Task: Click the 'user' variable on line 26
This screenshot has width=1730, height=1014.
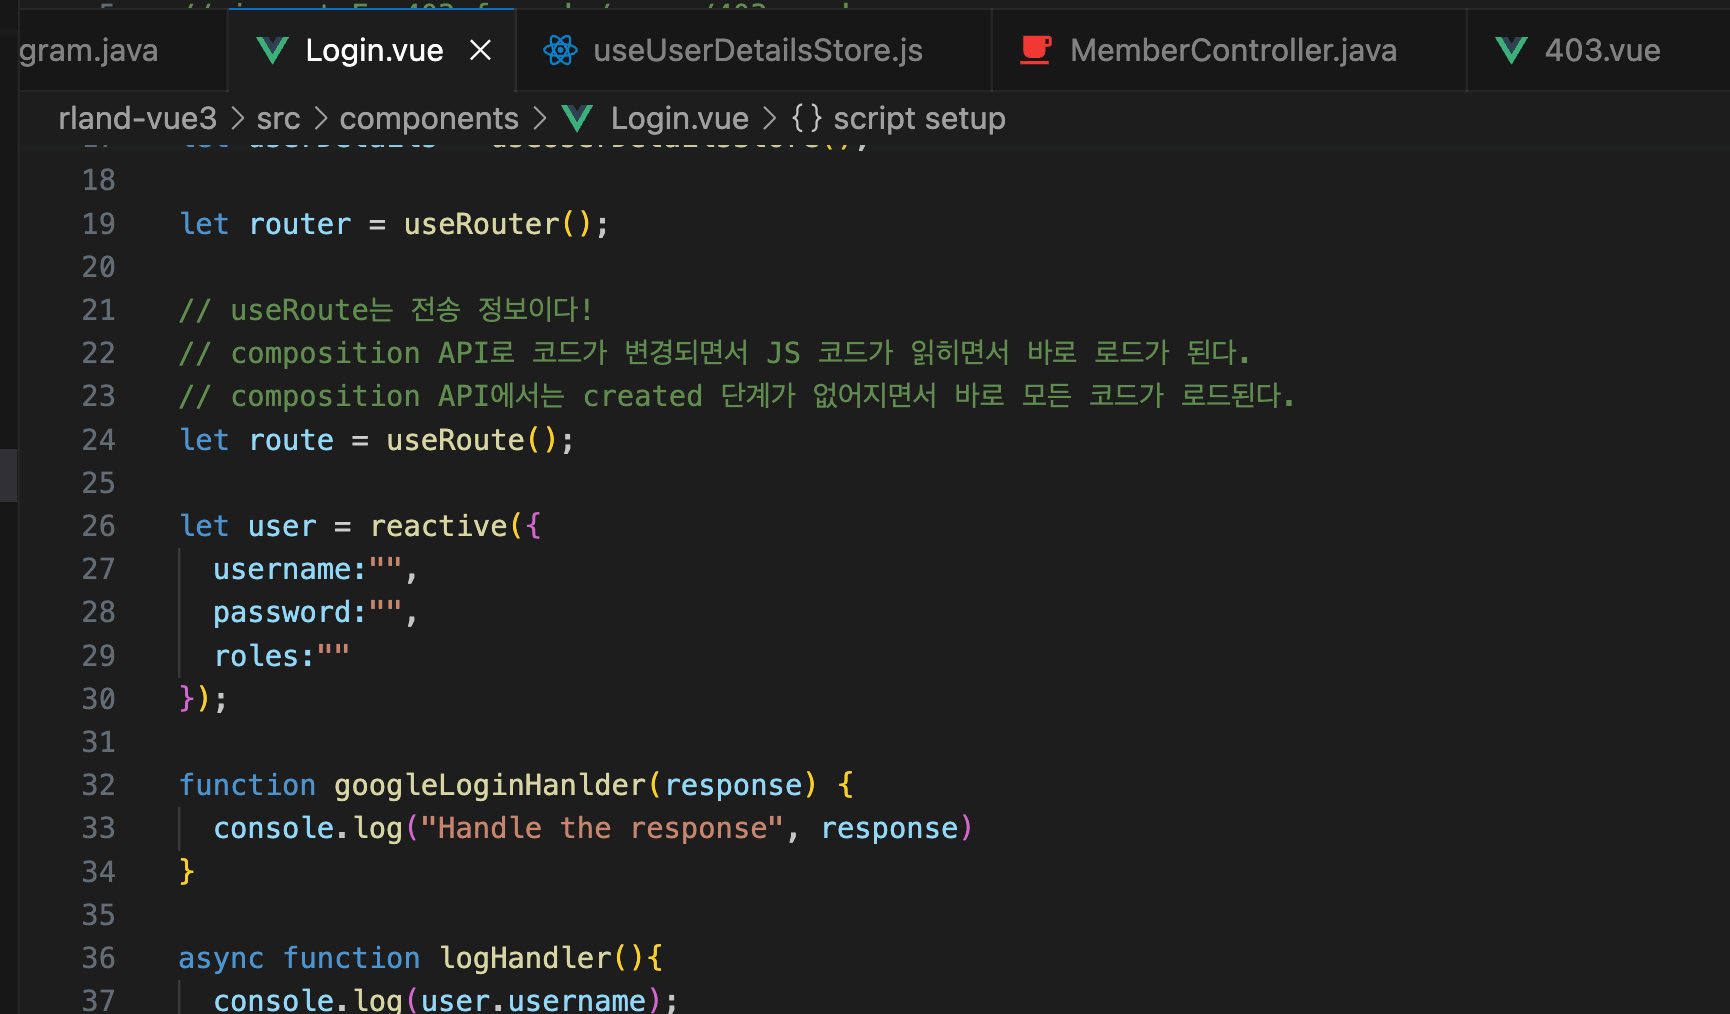Action: click(x=282, y=526)
